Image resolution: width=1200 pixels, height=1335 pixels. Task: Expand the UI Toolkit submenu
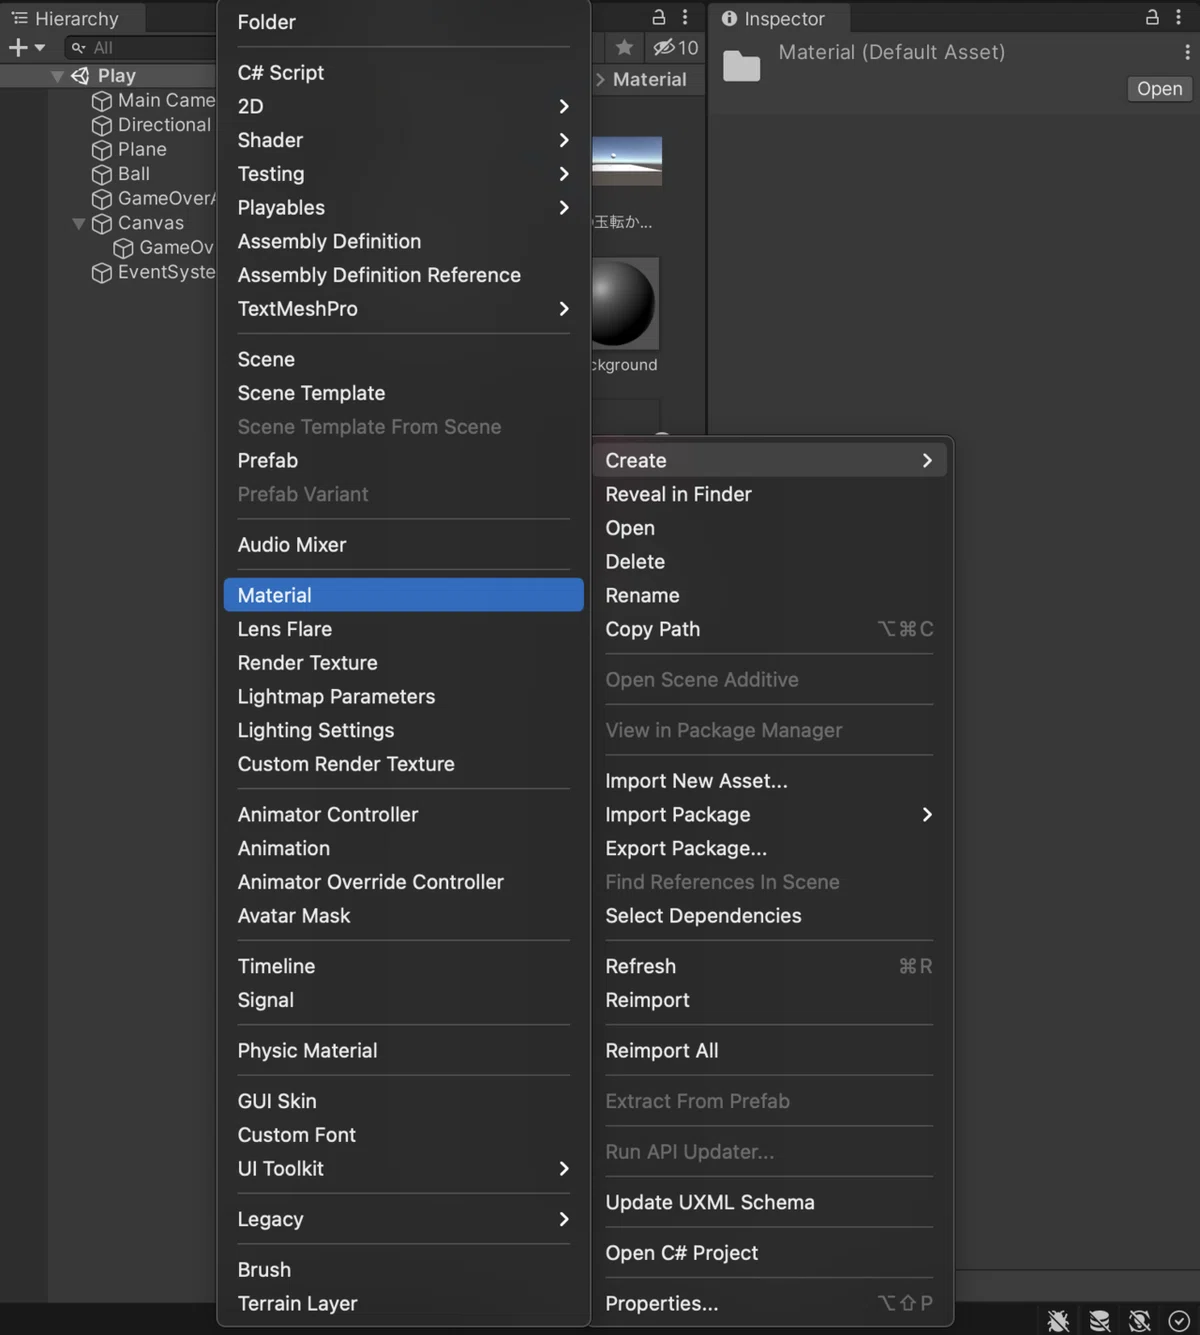403,1169
